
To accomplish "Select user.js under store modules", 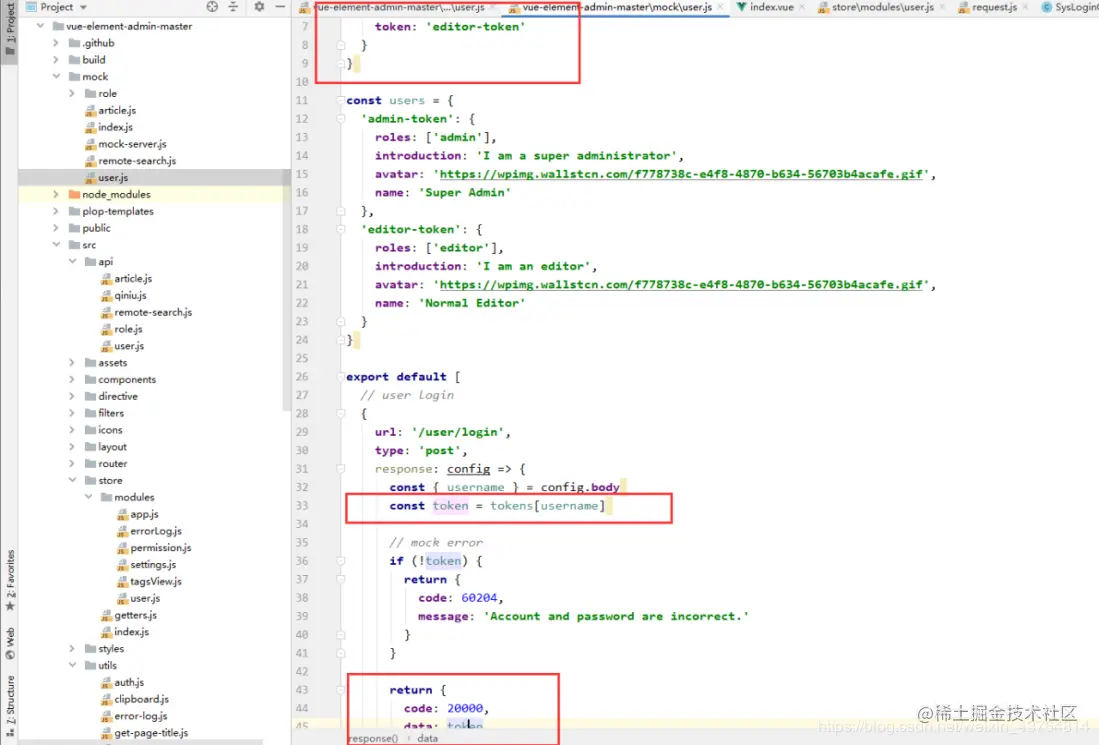I will click(145, 599).
